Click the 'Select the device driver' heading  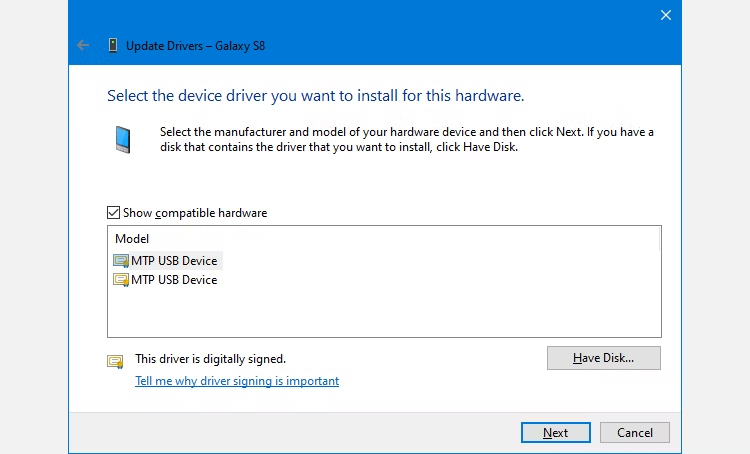pos(315,96)
